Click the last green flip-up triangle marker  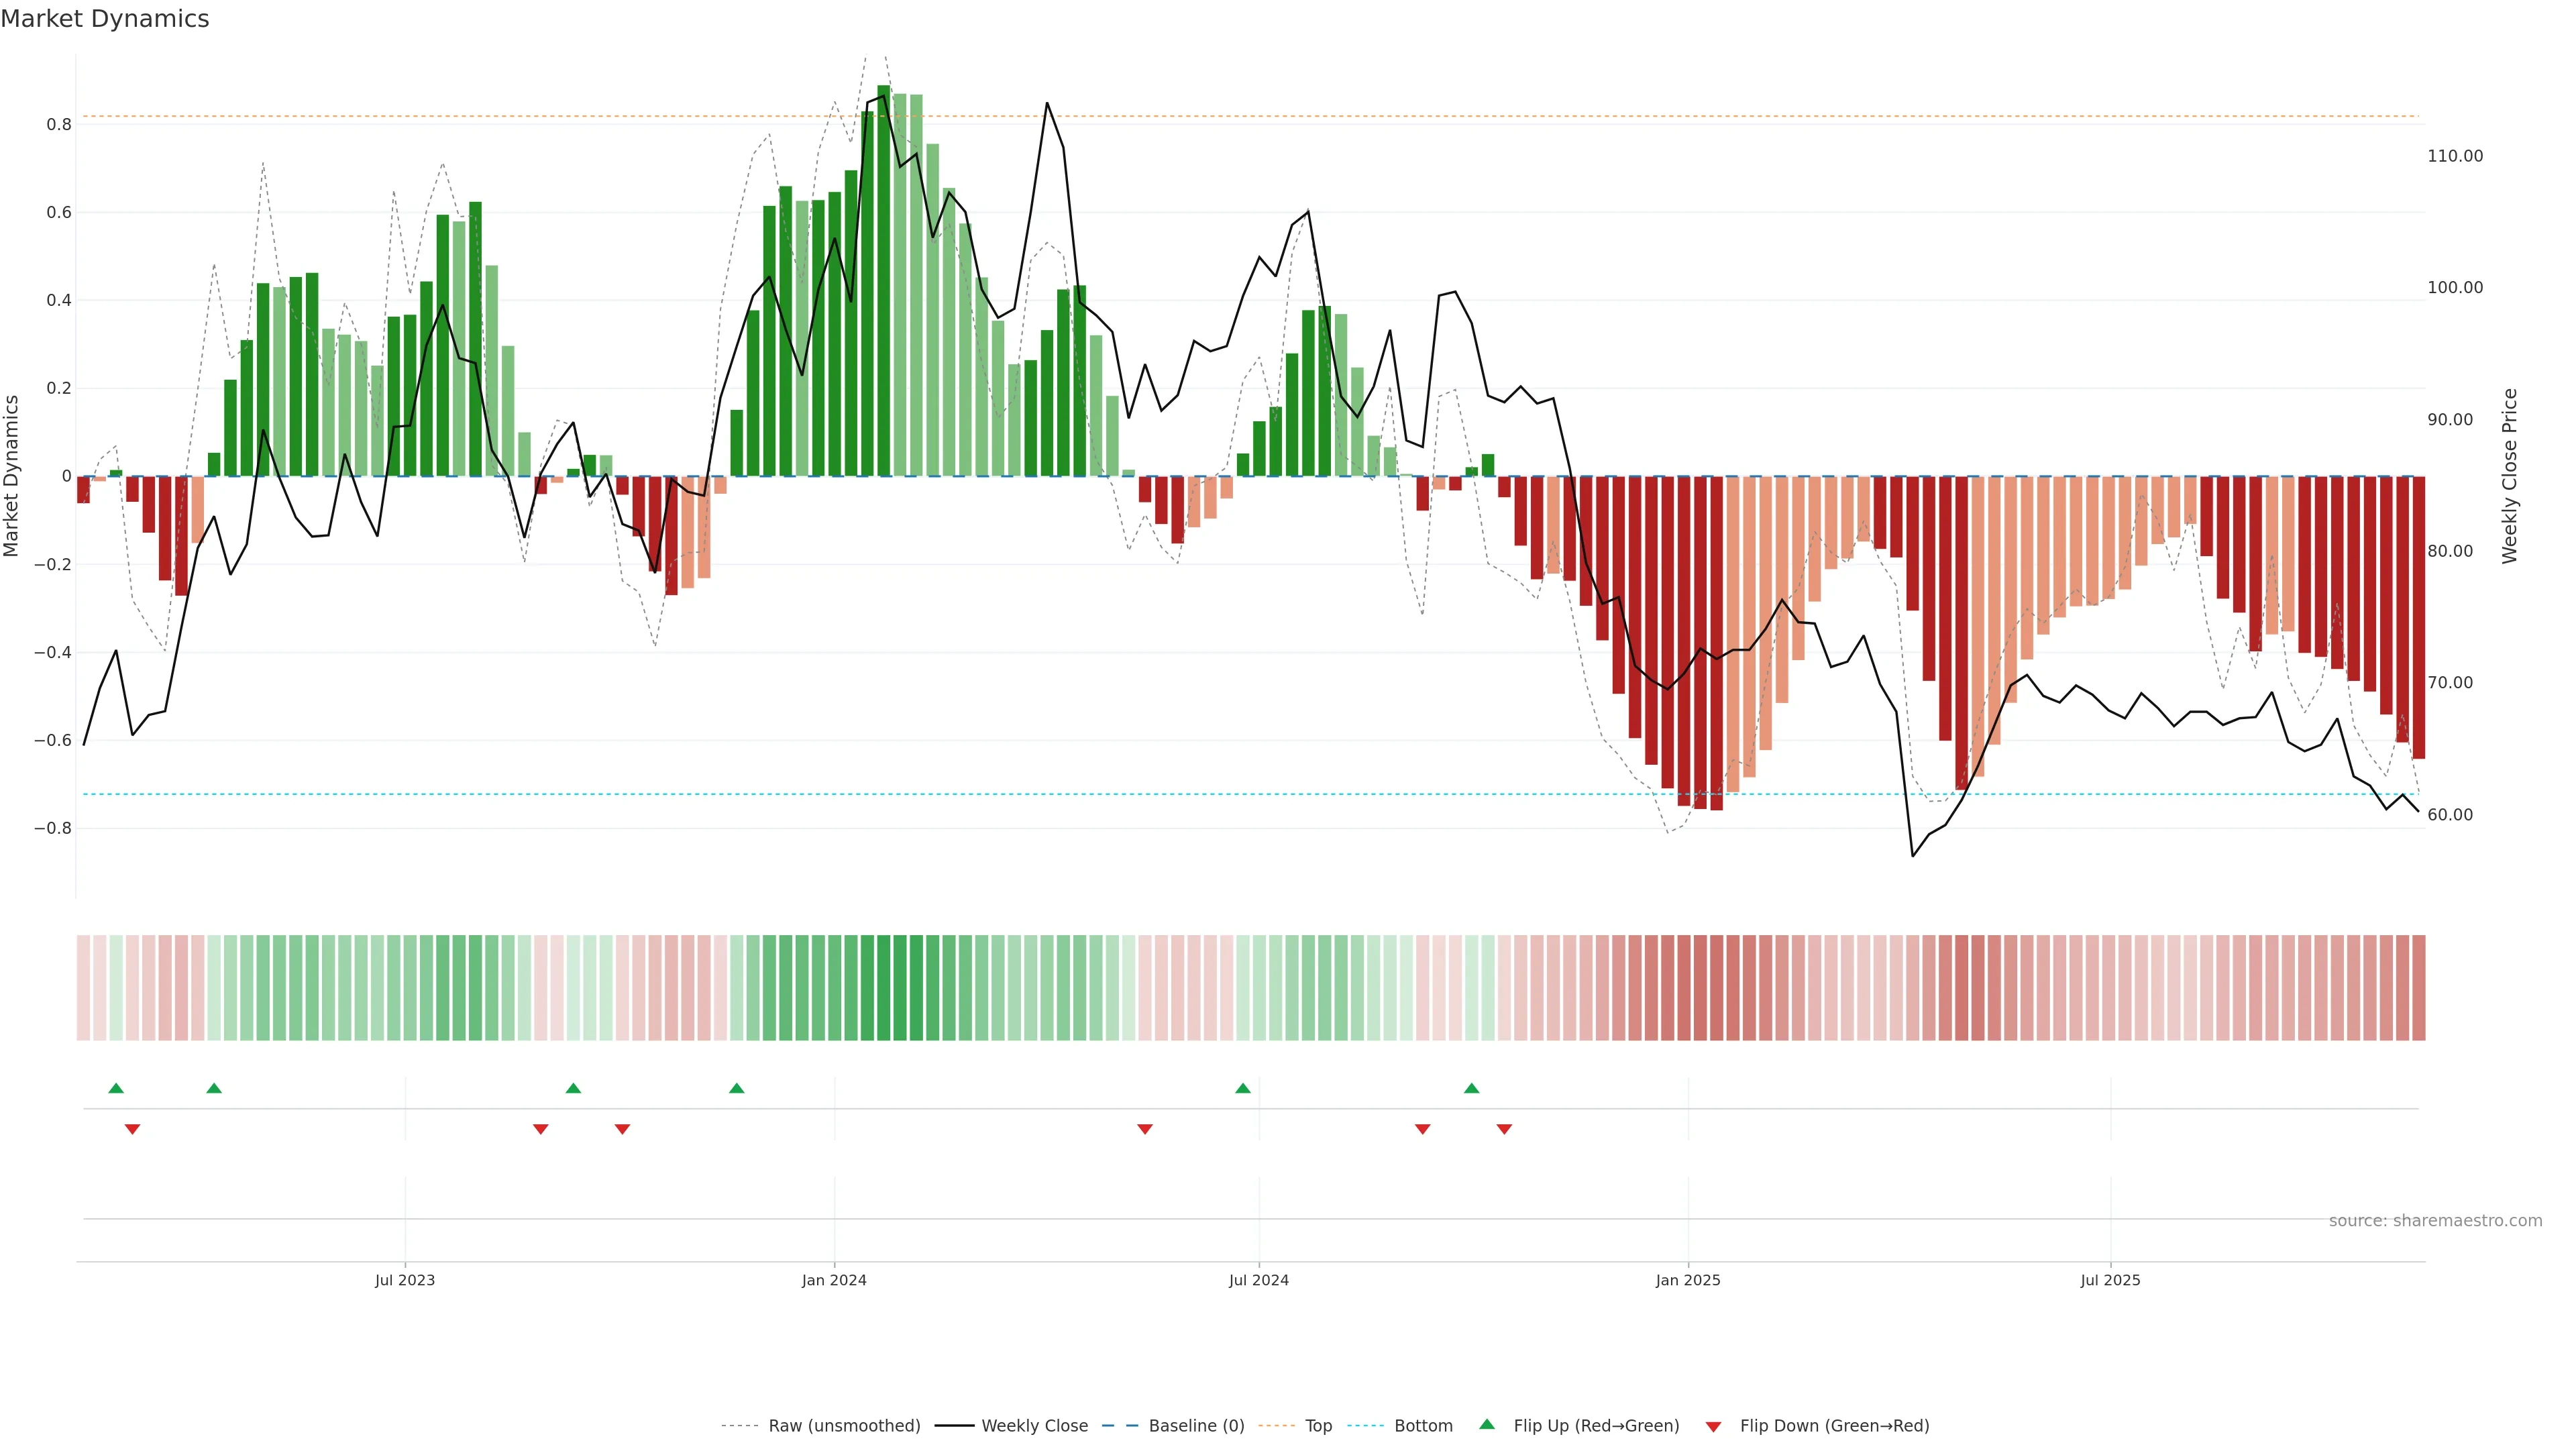point(1471,1088)
